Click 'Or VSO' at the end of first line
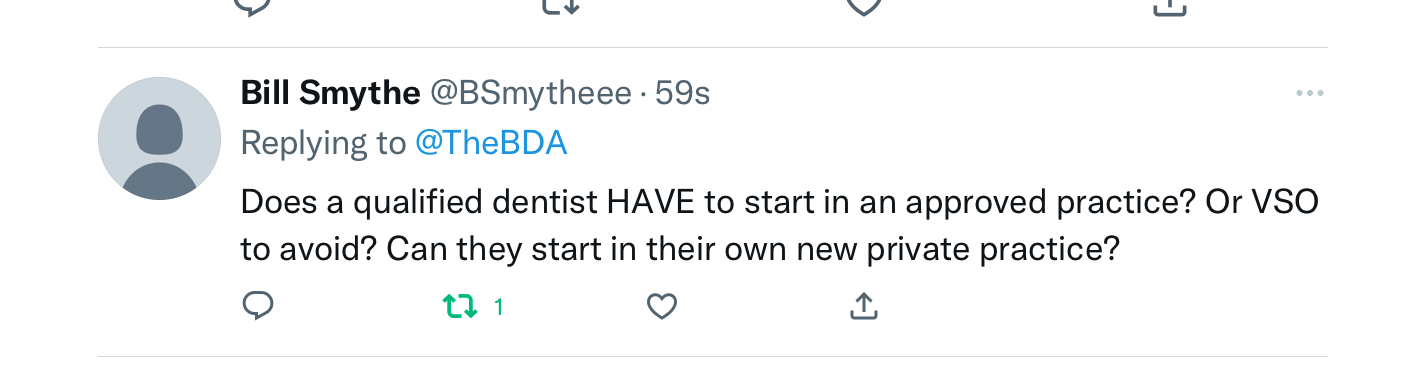Image resolution: width=1404 pixels, height=374 pixels. (1263, 202)
